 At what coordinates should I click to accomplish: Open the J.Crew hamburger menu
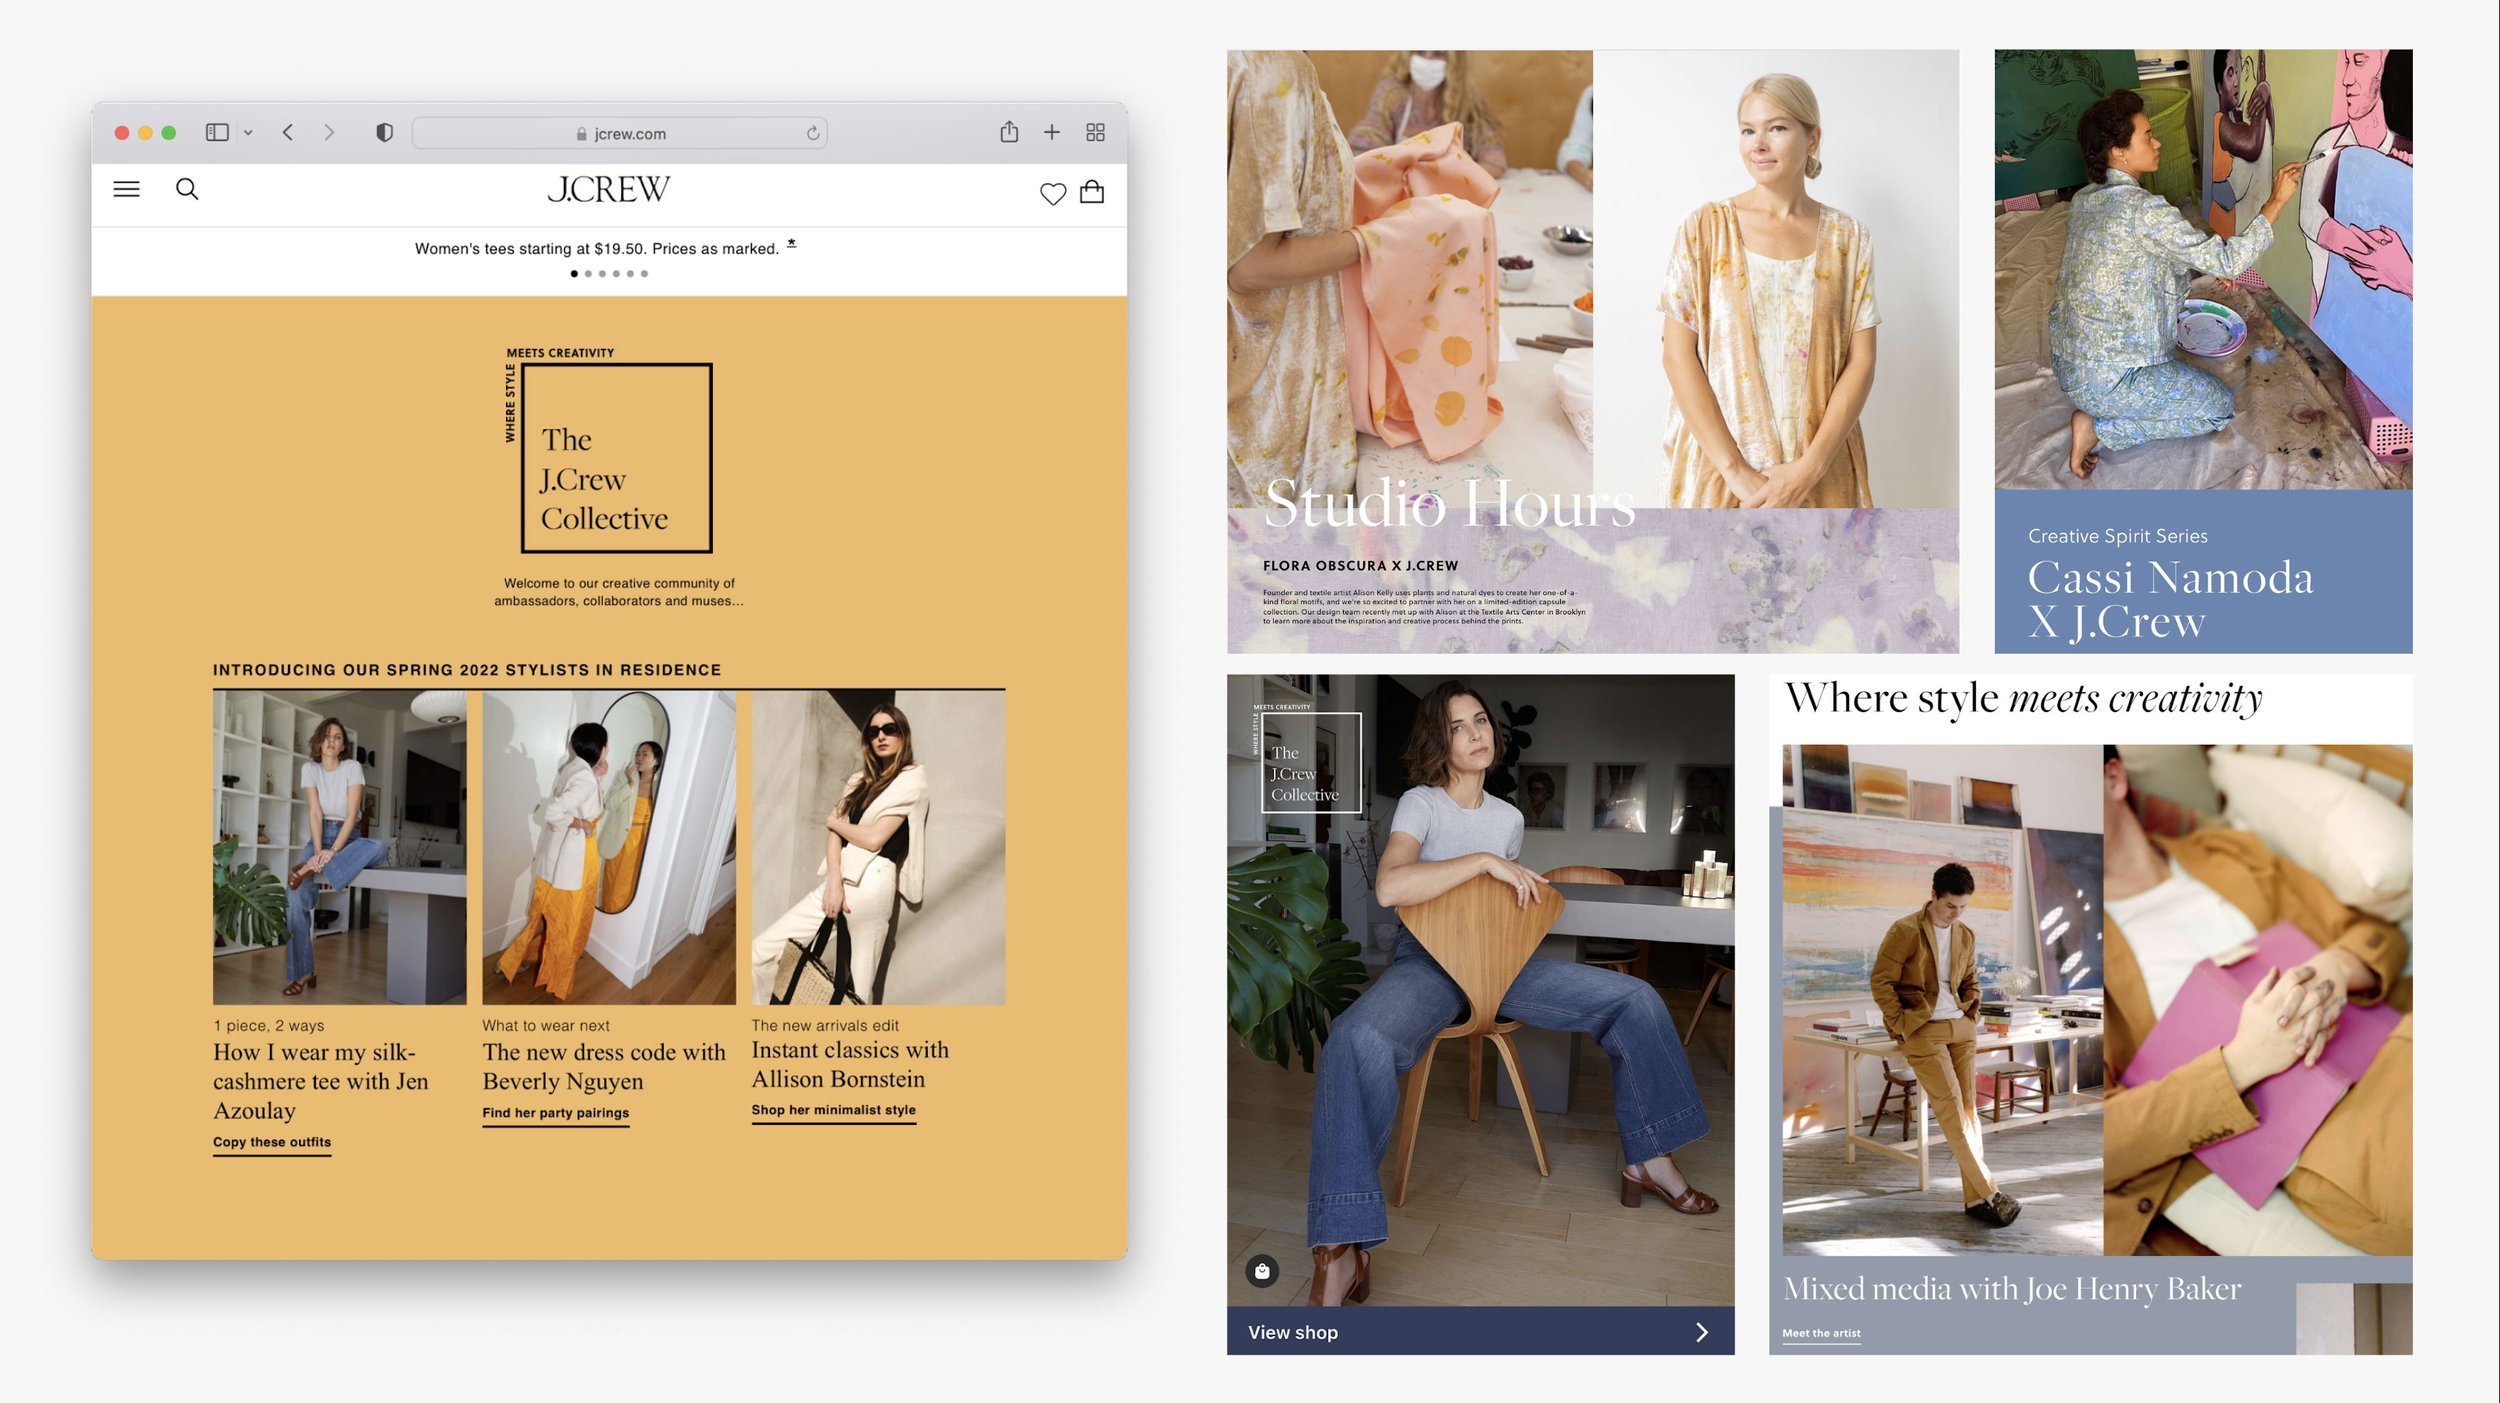(x=126, y=189)
